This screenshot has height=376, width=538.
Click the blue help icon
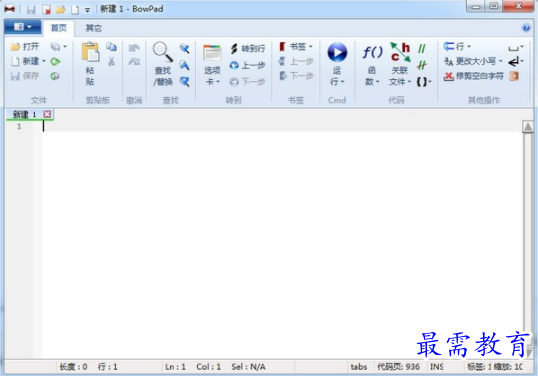[526, 28]
